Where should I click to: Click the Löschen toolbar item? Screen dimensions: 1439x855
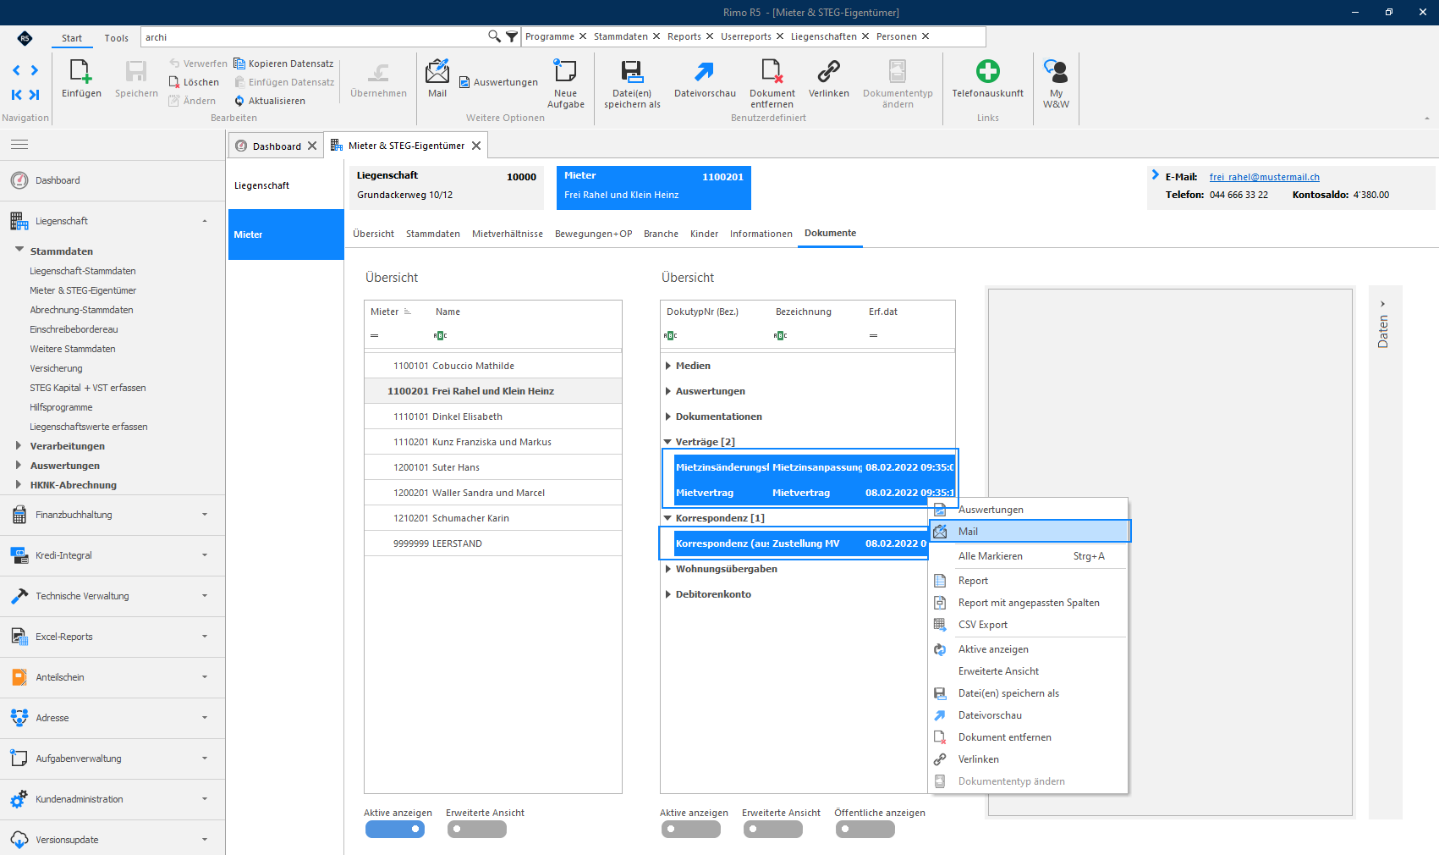pyautogui.click(x=194, y=82)
